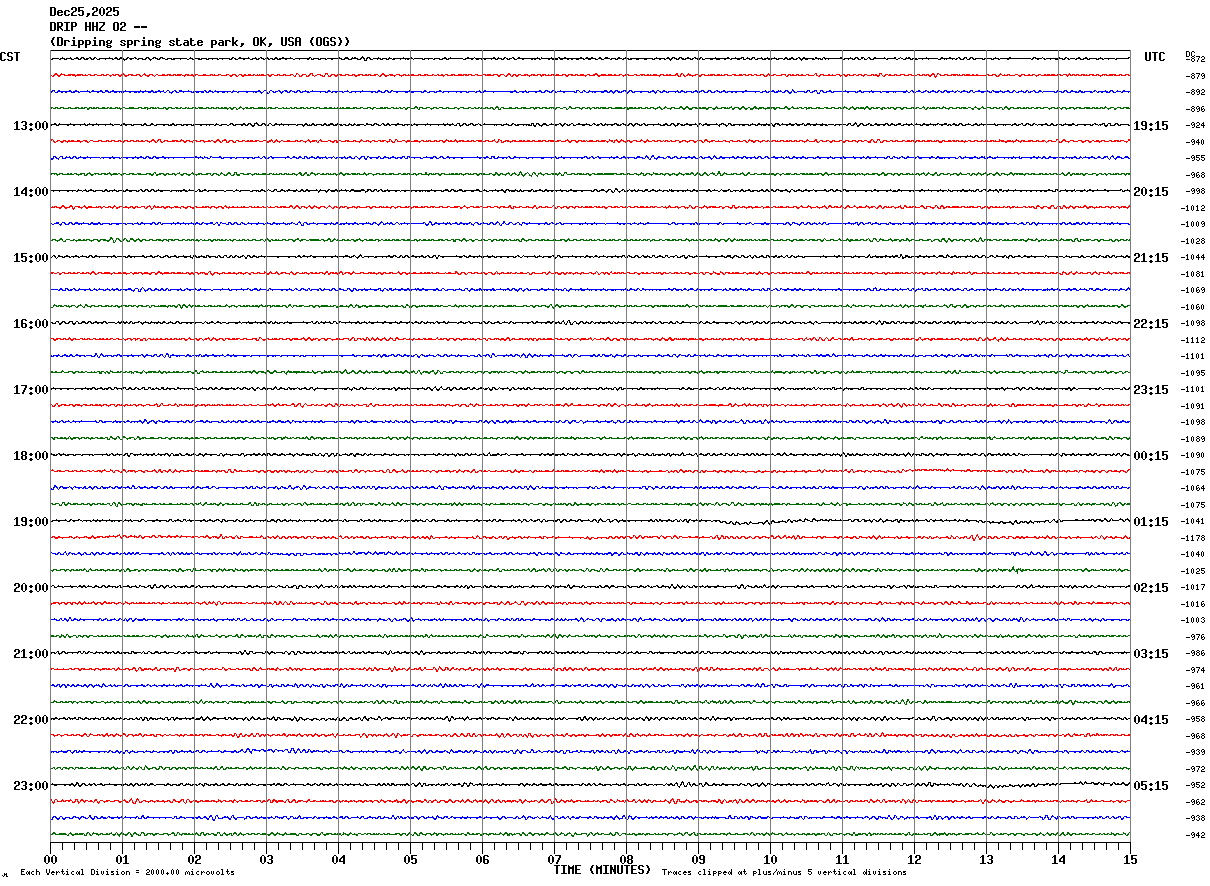This screenshot has height=886, width=1210.
Task: Click the 12 tick label on minutes axis
Action: (914, 859)
